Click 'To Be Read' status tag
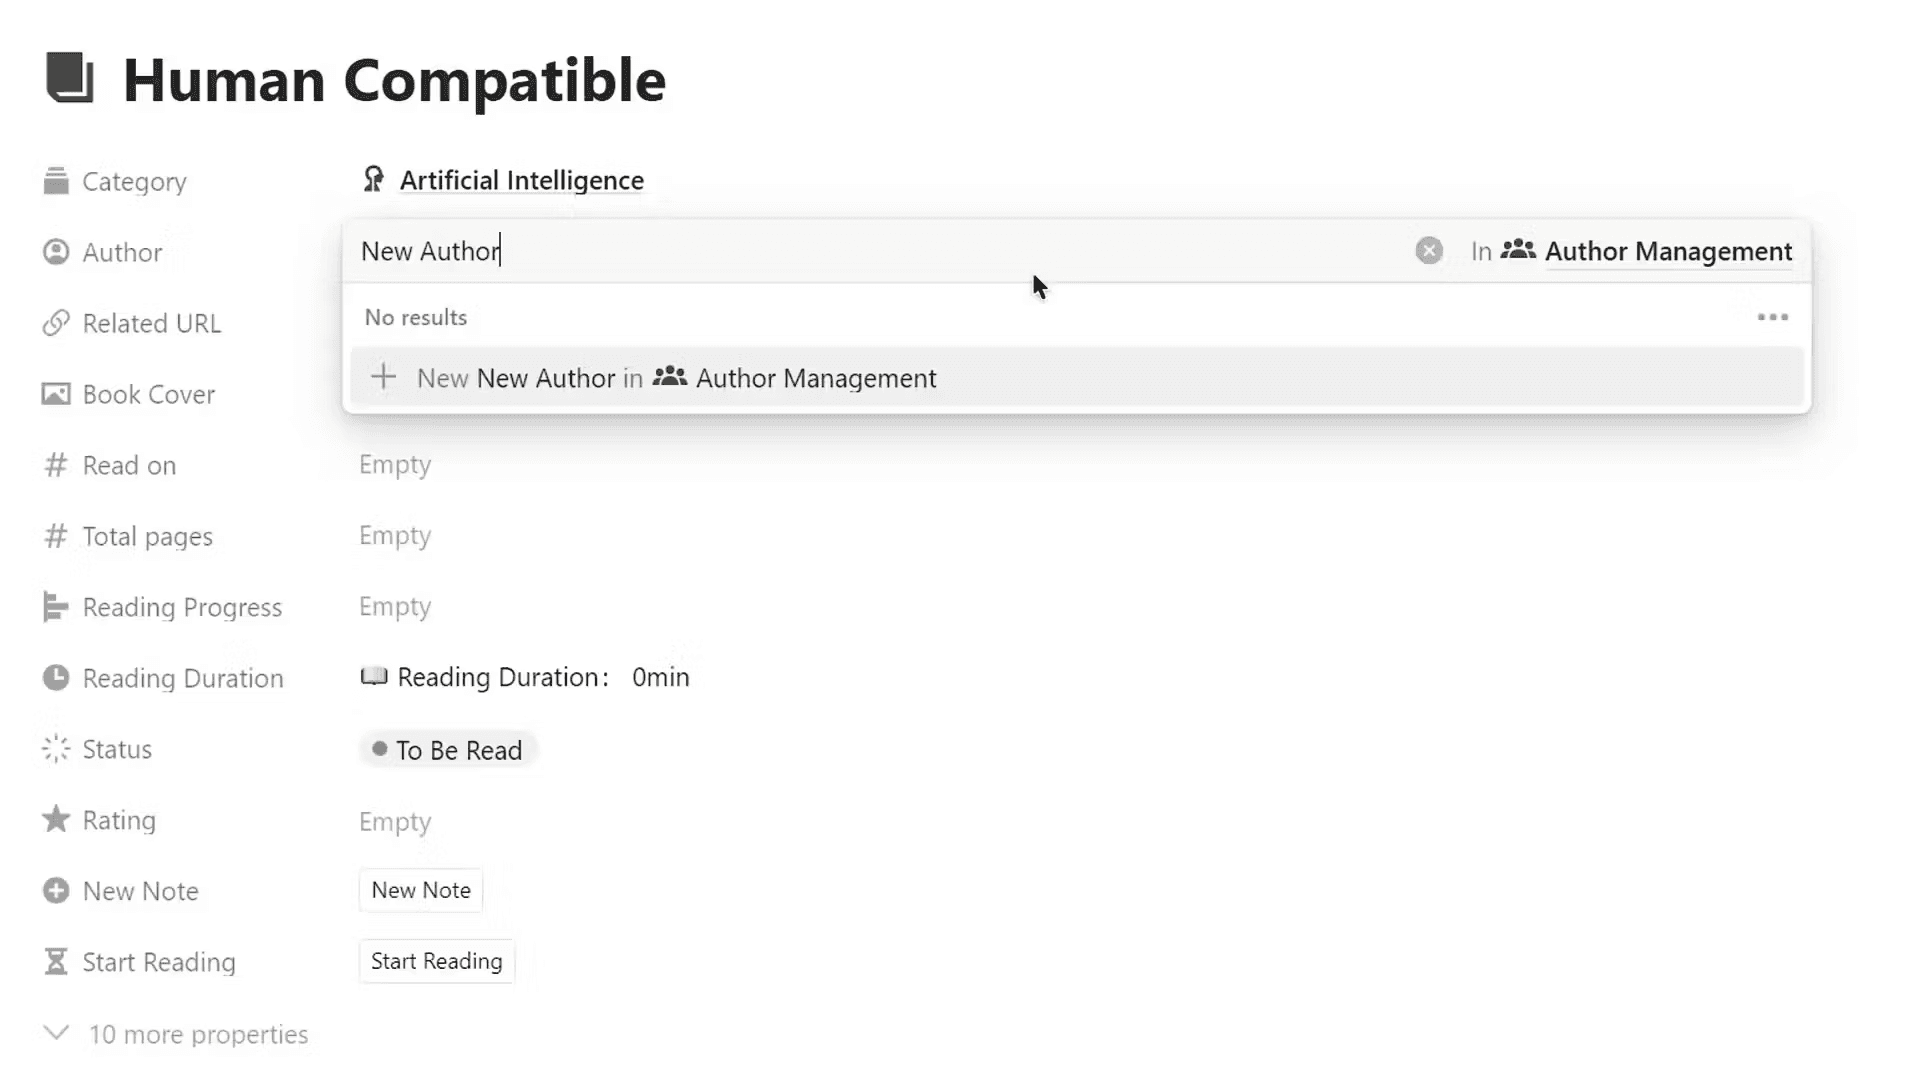The height and width of the screenshot is (1080, 1920). point(447,749)
